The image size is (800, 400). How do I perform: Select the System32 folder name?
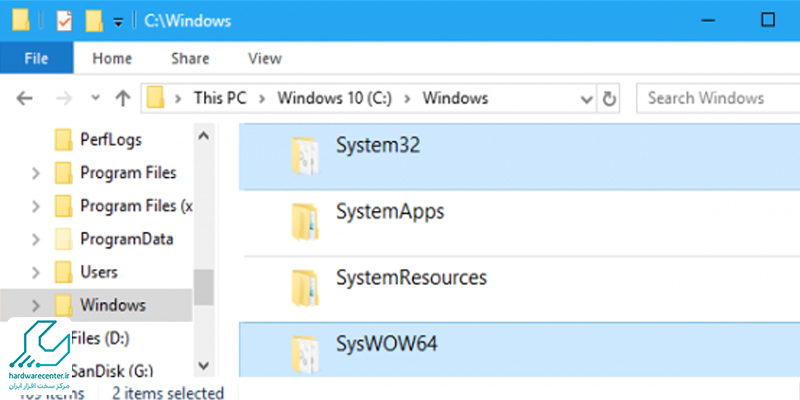pyautogui.click(x=378, y=145)
